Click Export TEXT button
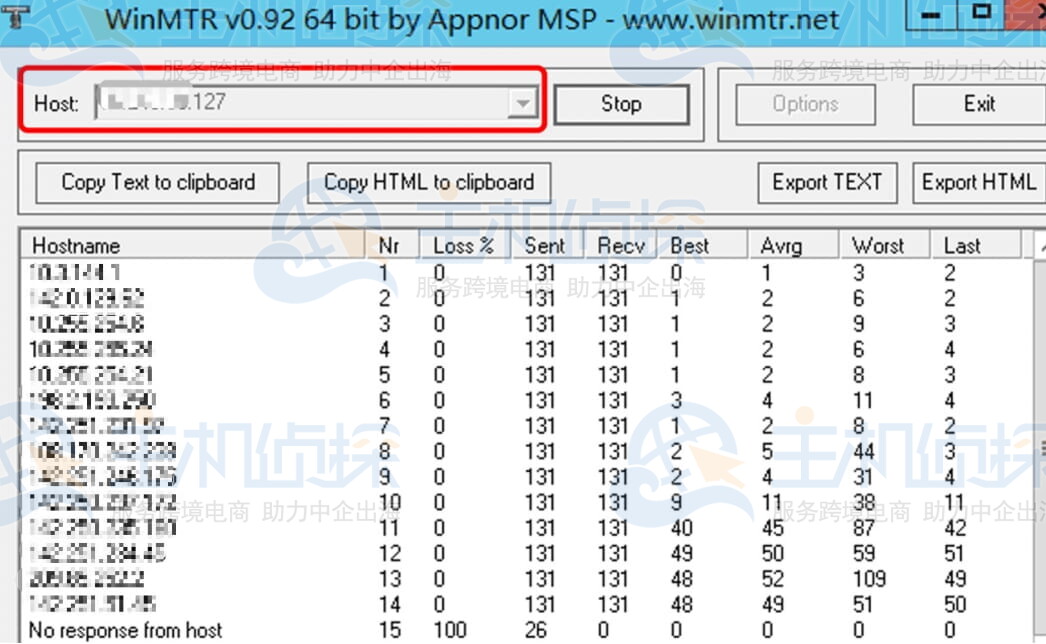The height and width of the screenshot is (644, 1046). [x=827, y=182]
